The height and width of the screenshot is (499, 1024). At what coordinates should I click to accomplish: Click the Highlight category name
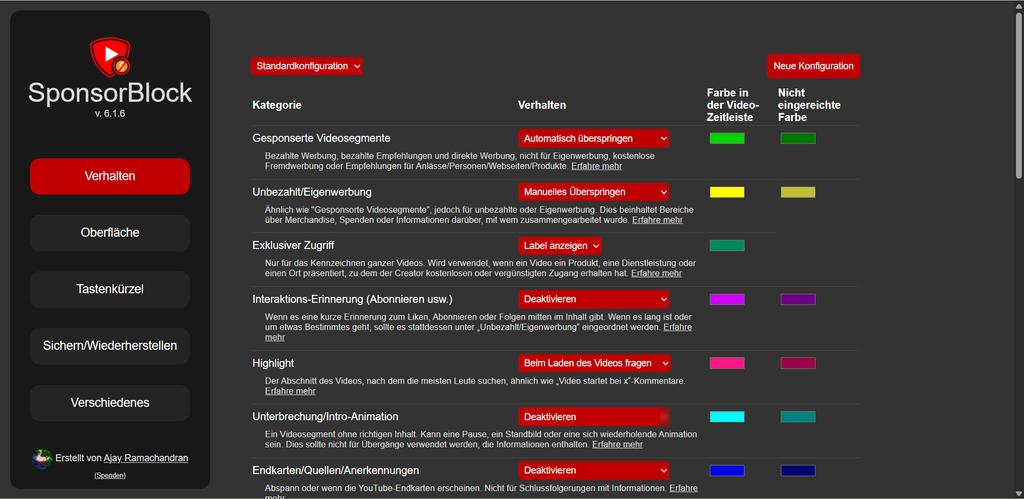273,363
